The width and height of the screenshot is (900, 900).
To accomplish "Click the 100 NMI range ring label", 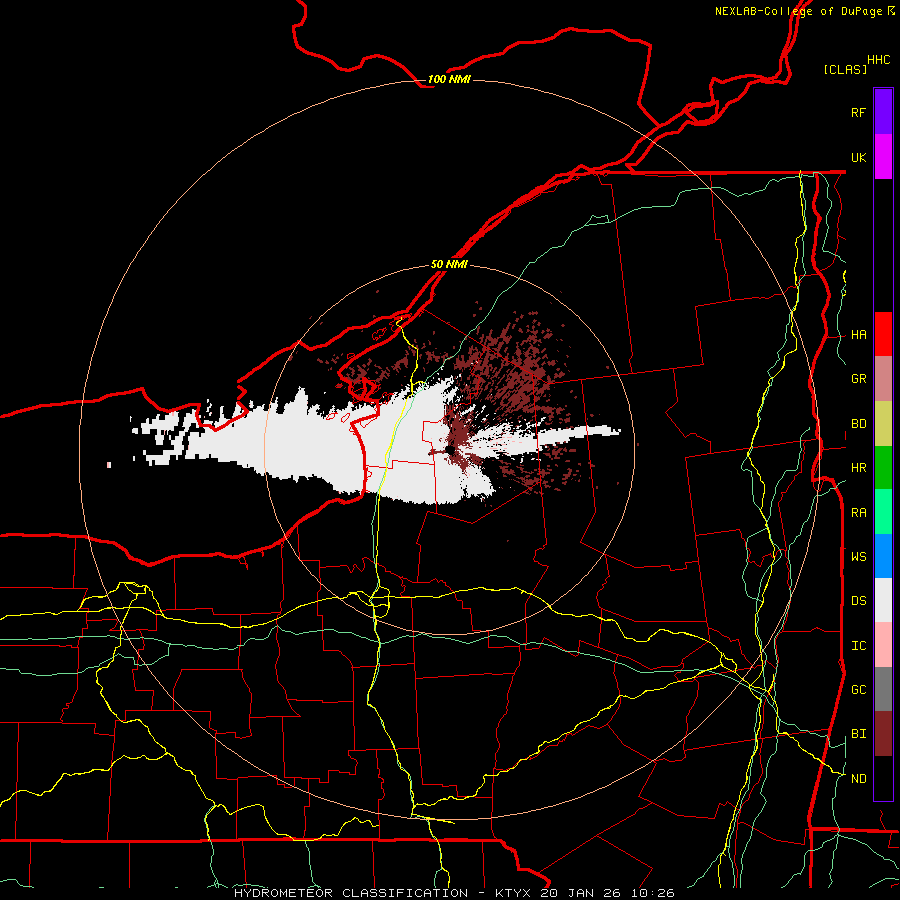I will tap(449, 79).
